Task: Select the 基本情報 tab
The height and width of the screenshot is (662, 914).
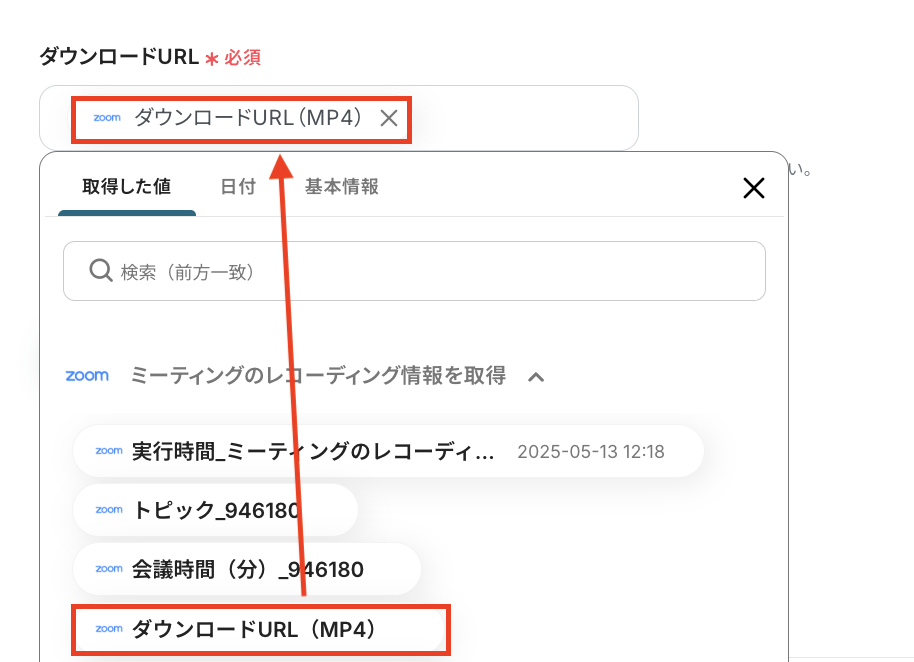Action: tap(341, 187)
